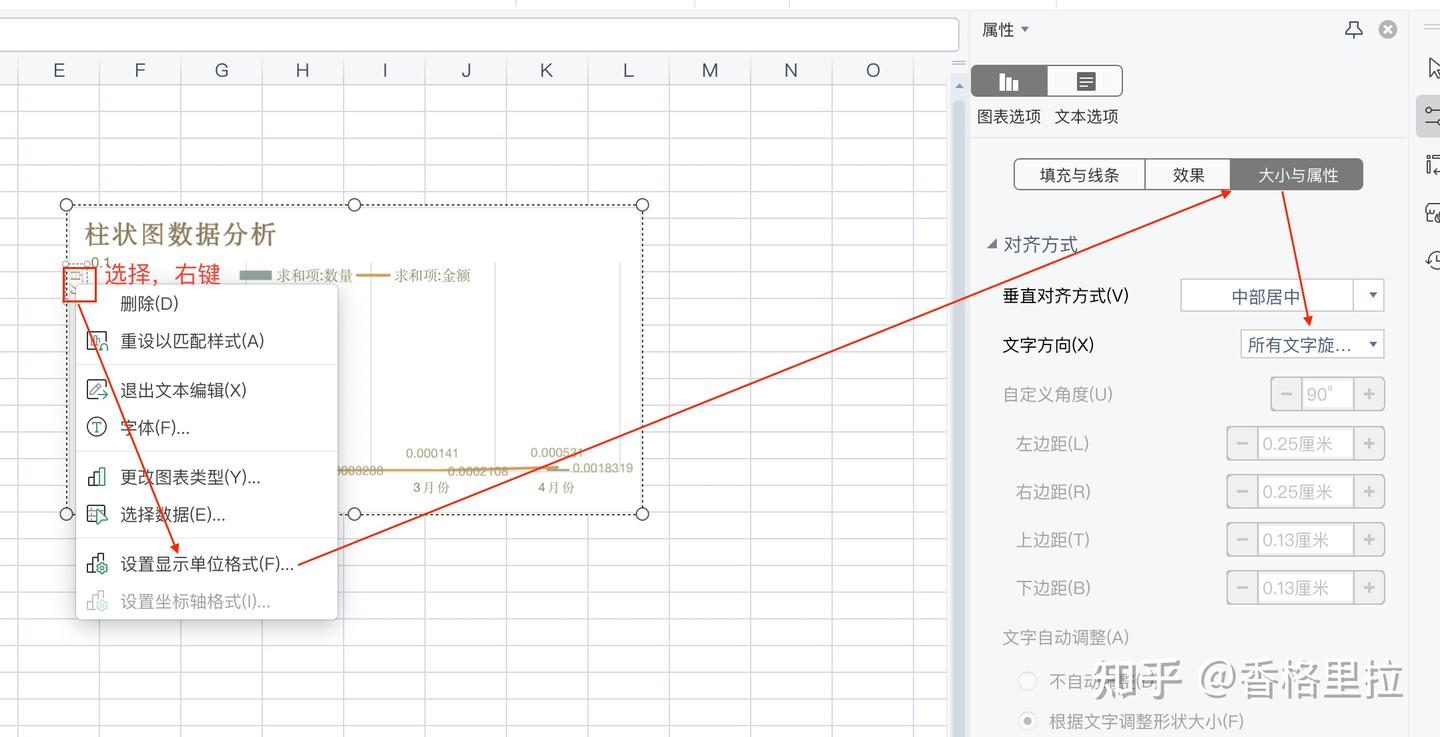Decrease the 下边距 value
1440x737 pixels.
click(x=1242, y=588)
